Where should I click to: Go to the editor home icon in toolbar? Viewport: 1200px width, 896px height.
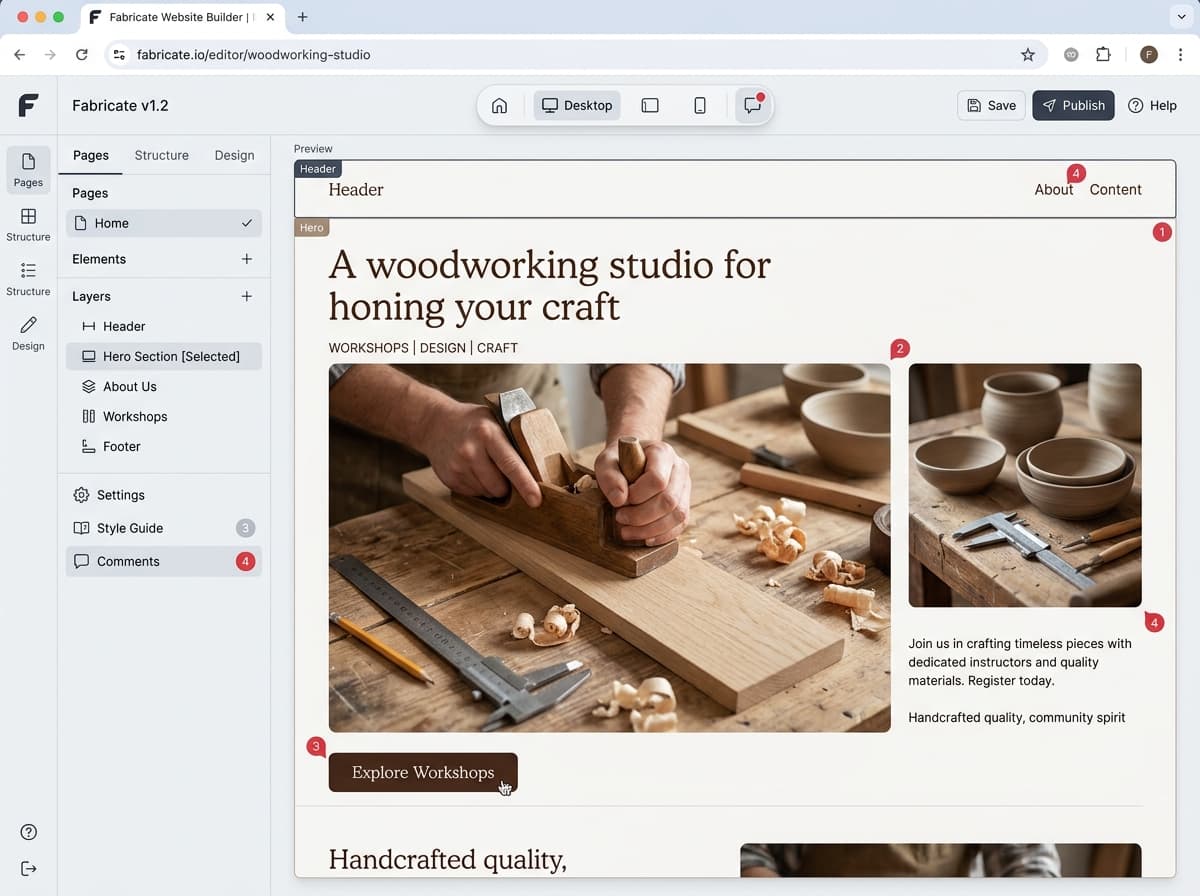499,106
